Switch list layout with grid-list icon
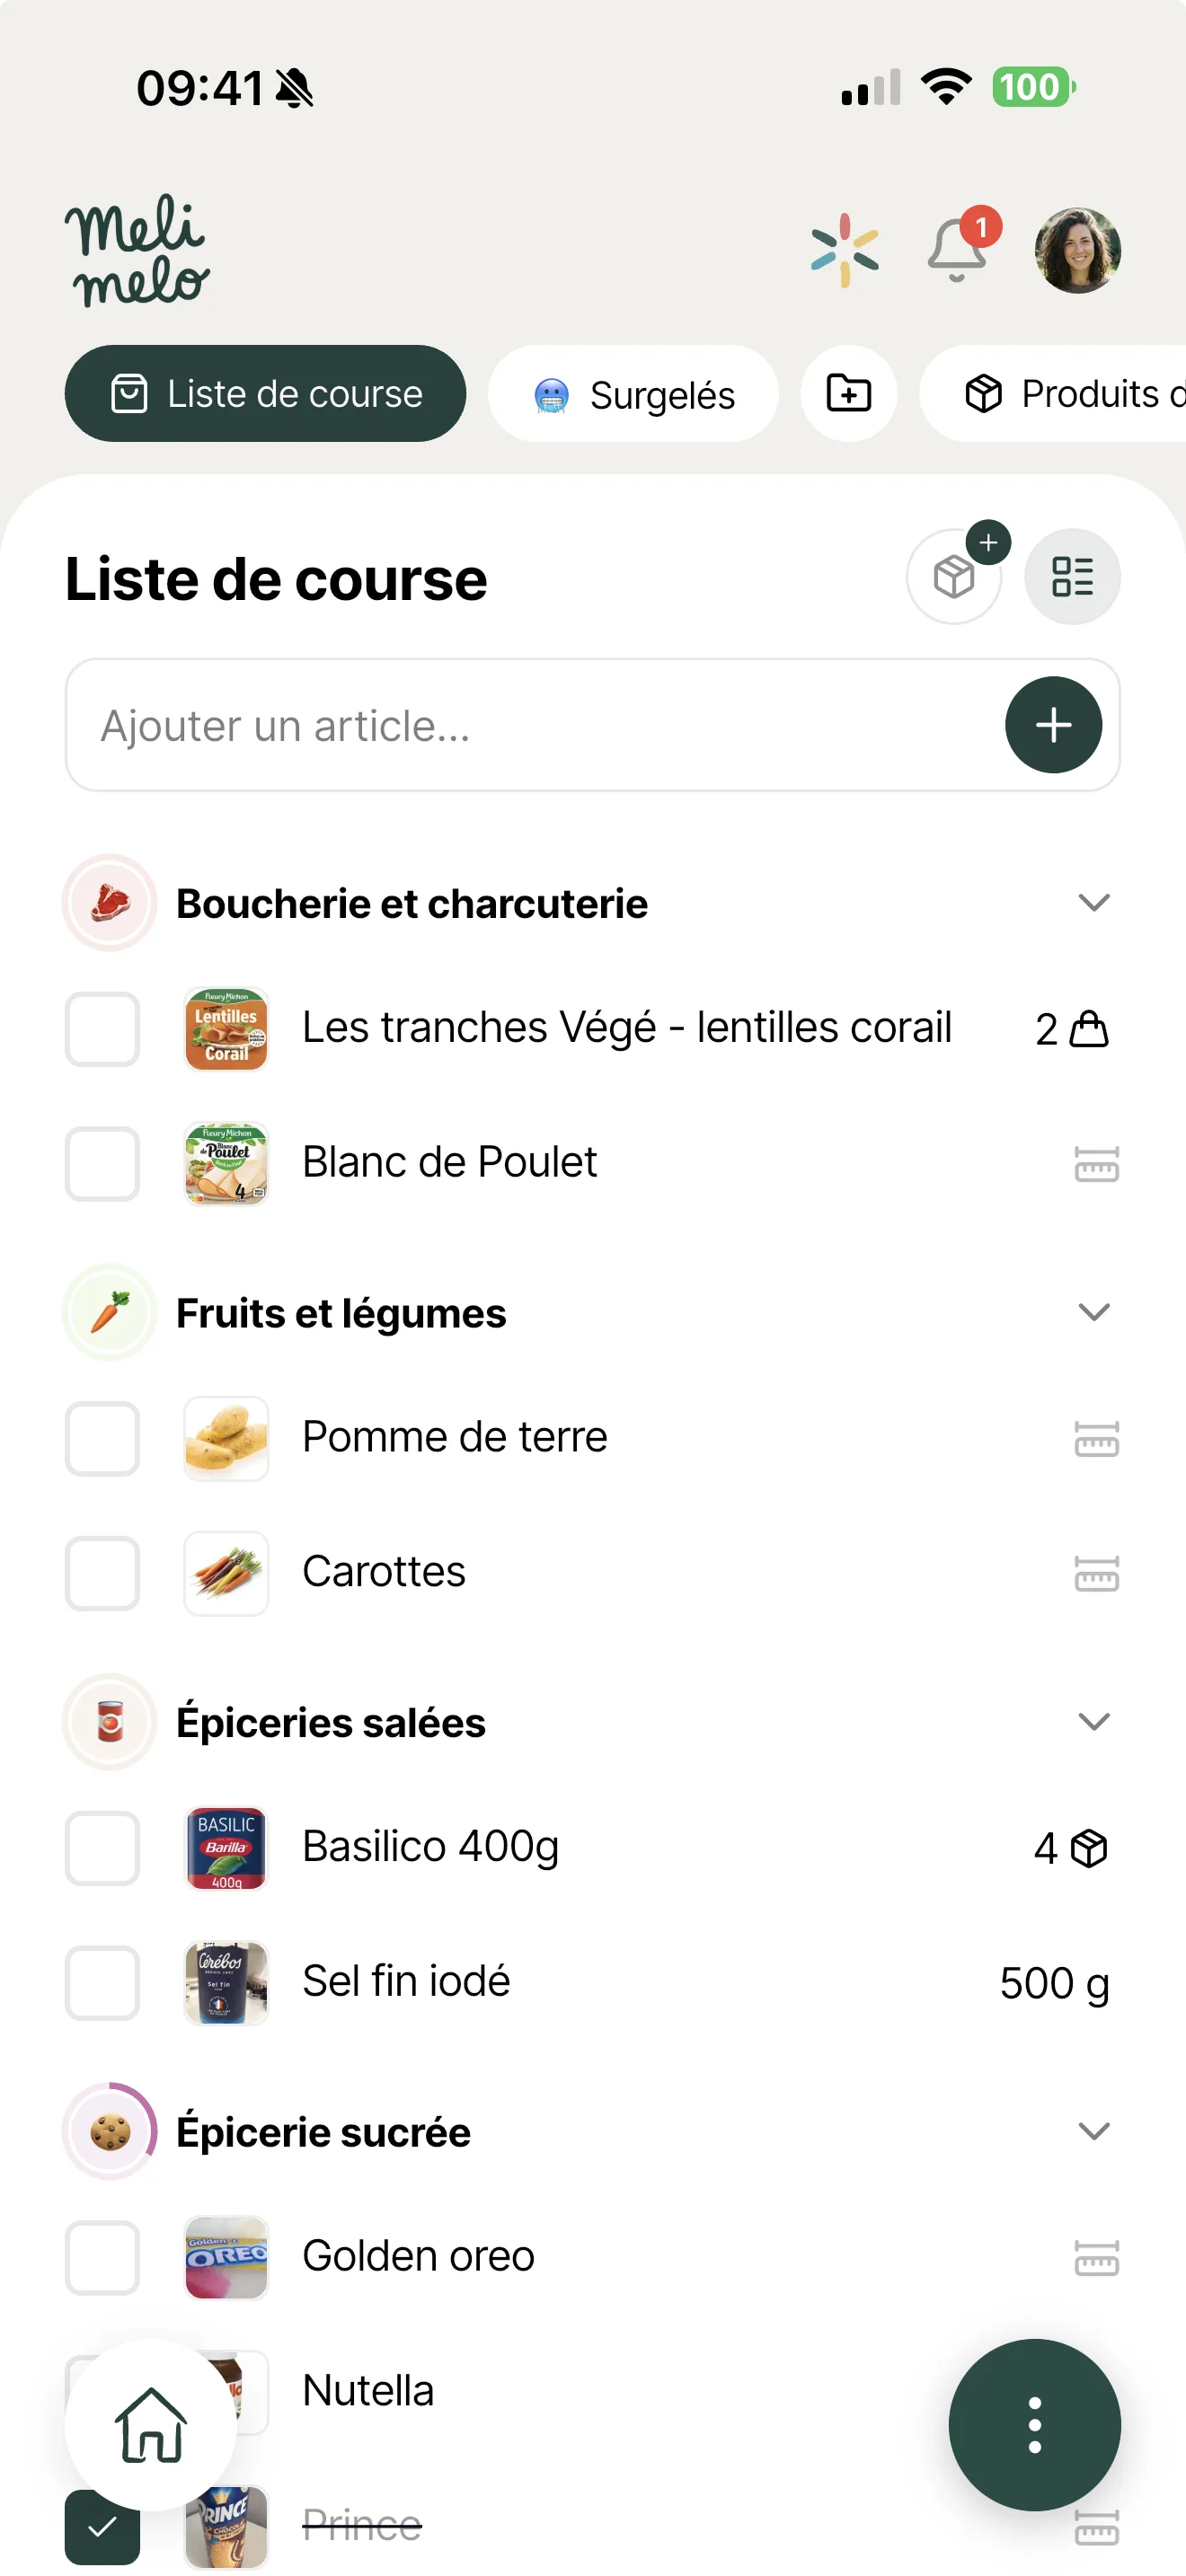1186x2576 pixels. pyautogui.click(x=1072, y=576)
